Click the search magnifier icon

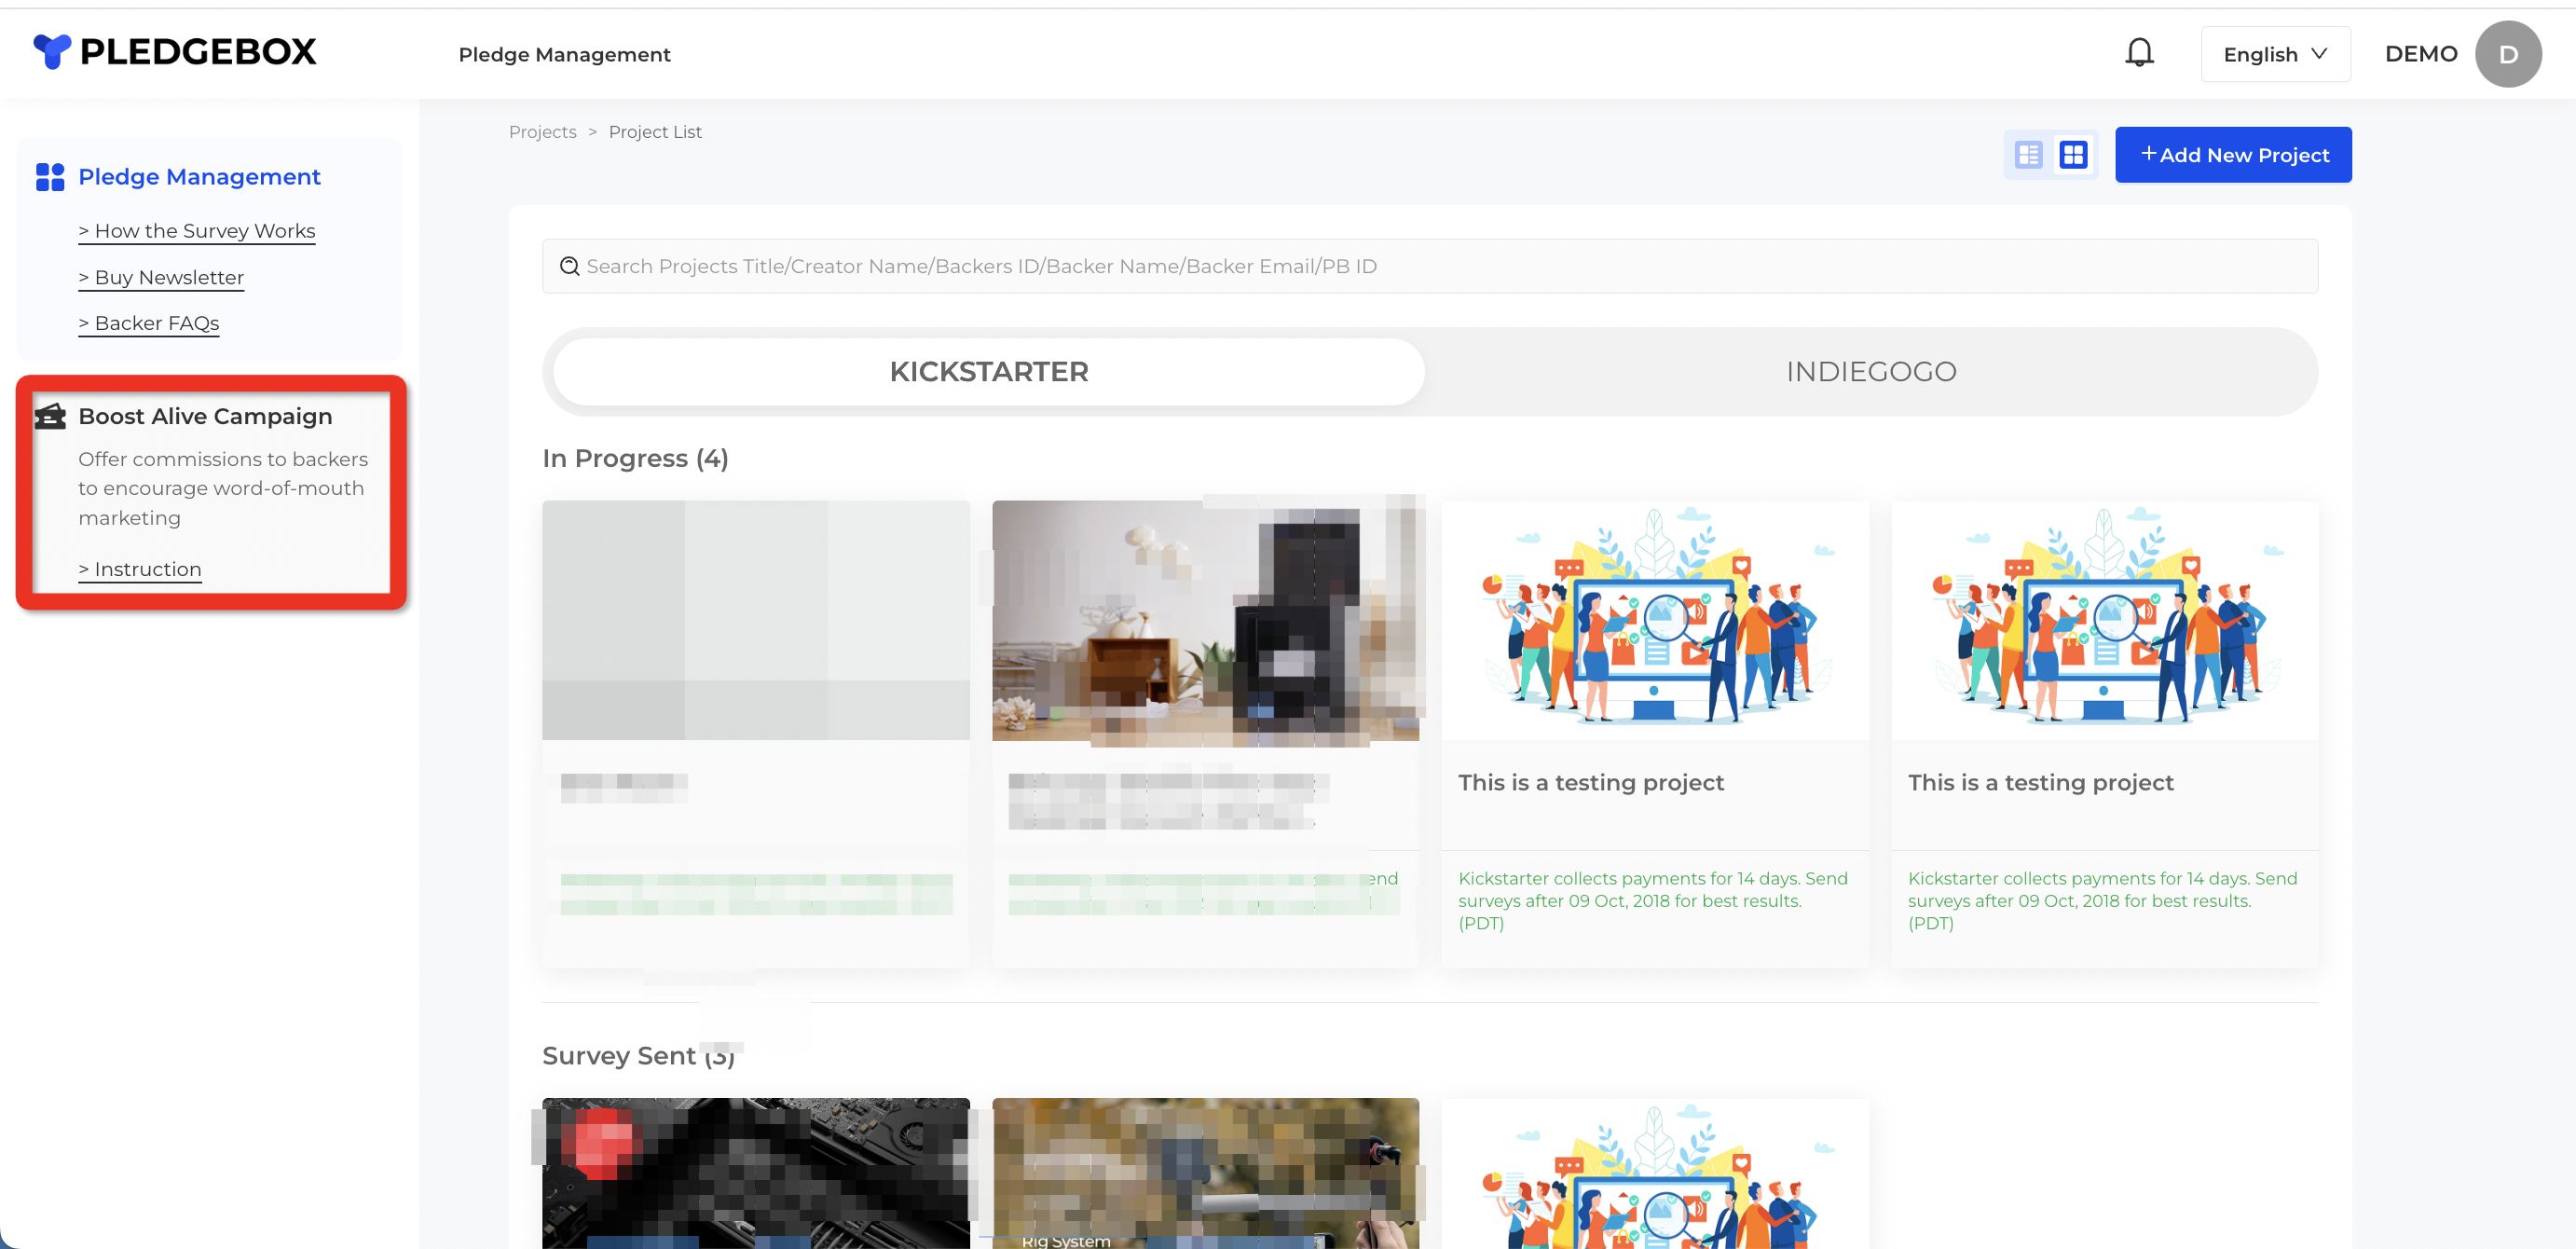click(x=570, y=266)
